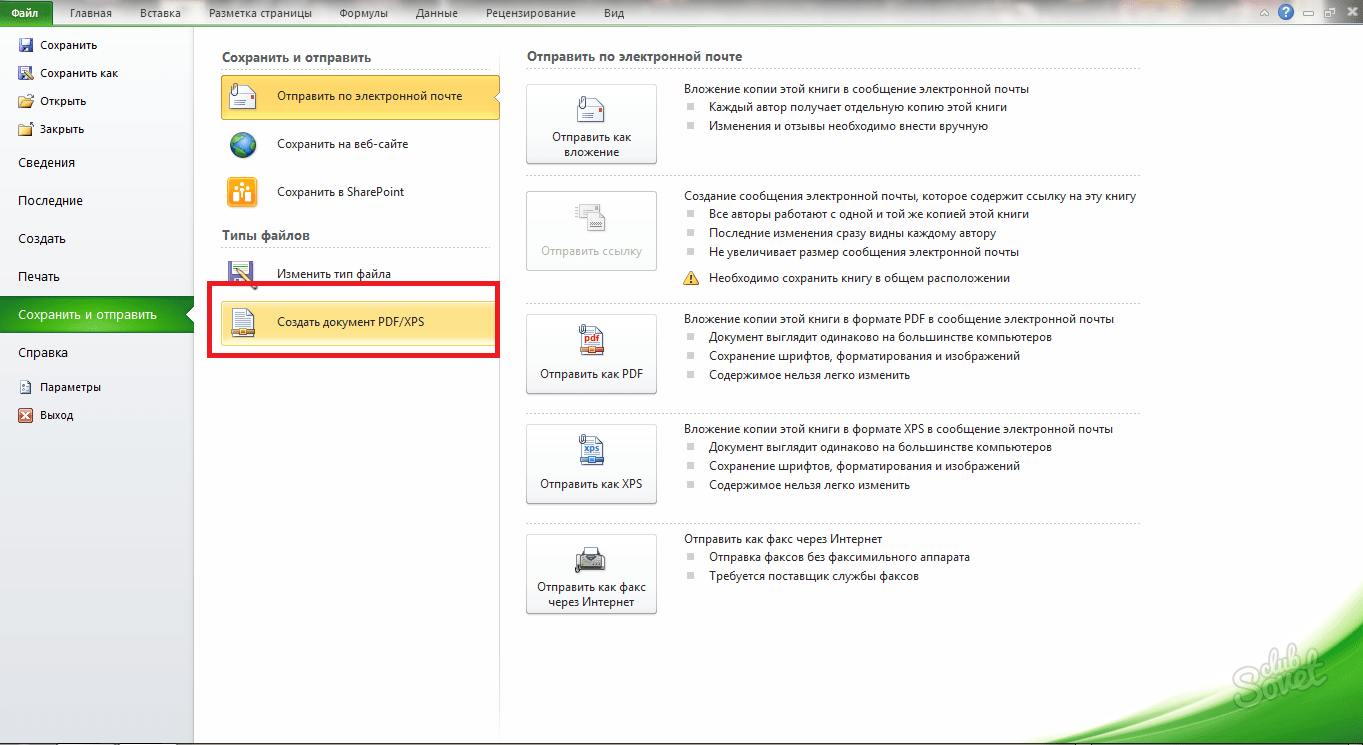Open the Файл (File) tab

click(25, 13)
